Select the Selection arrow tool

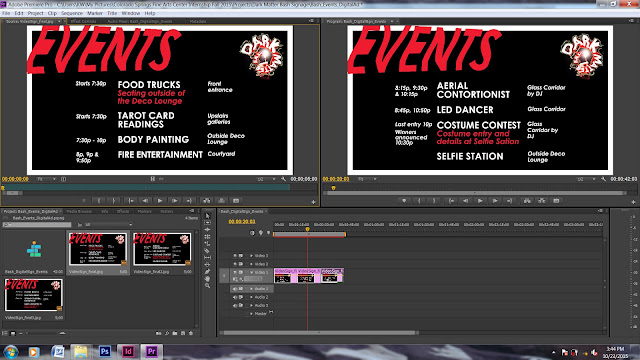coord(207,216)
